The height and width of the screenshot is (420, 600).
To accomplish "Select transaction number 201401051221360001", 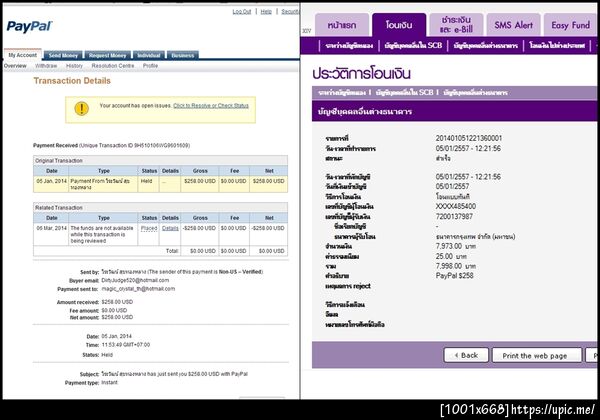I will coord(469,138).
